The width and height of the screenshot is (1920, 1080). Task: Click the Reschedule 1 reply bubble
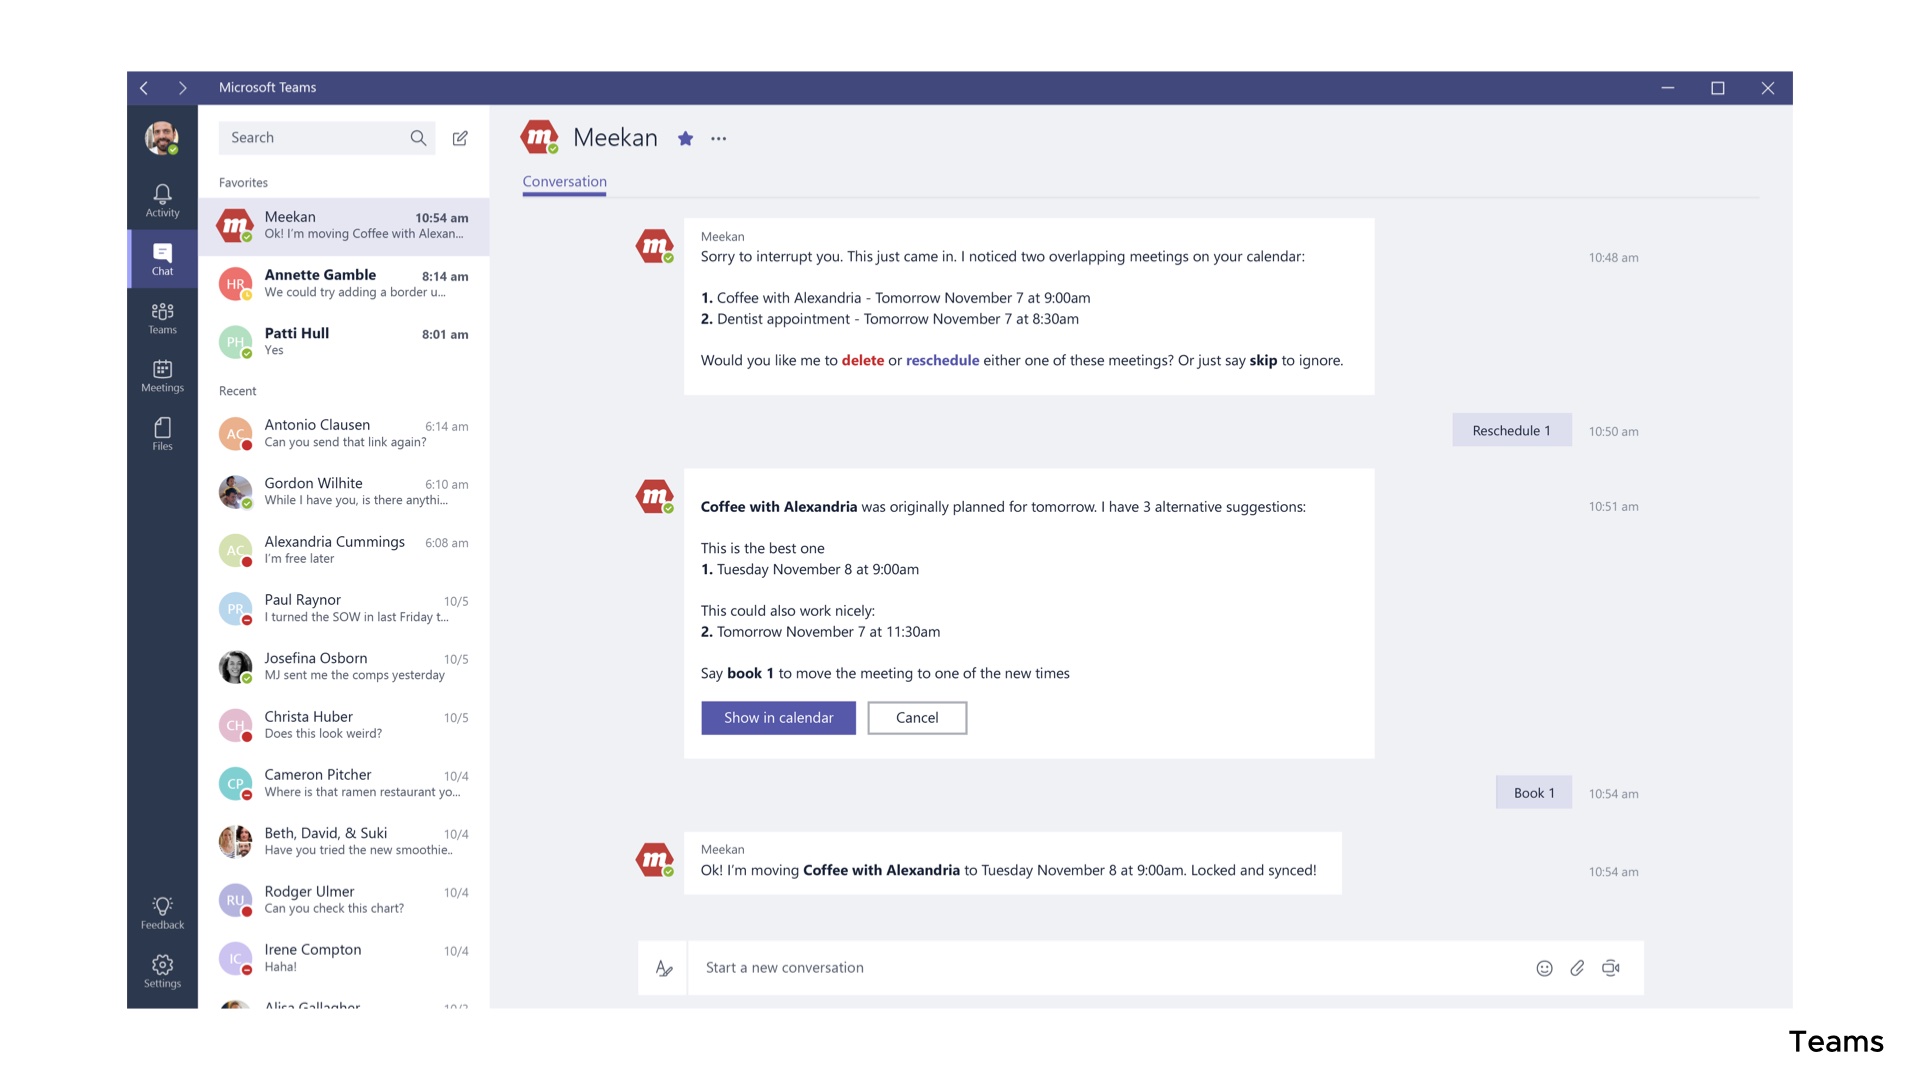1512,431
